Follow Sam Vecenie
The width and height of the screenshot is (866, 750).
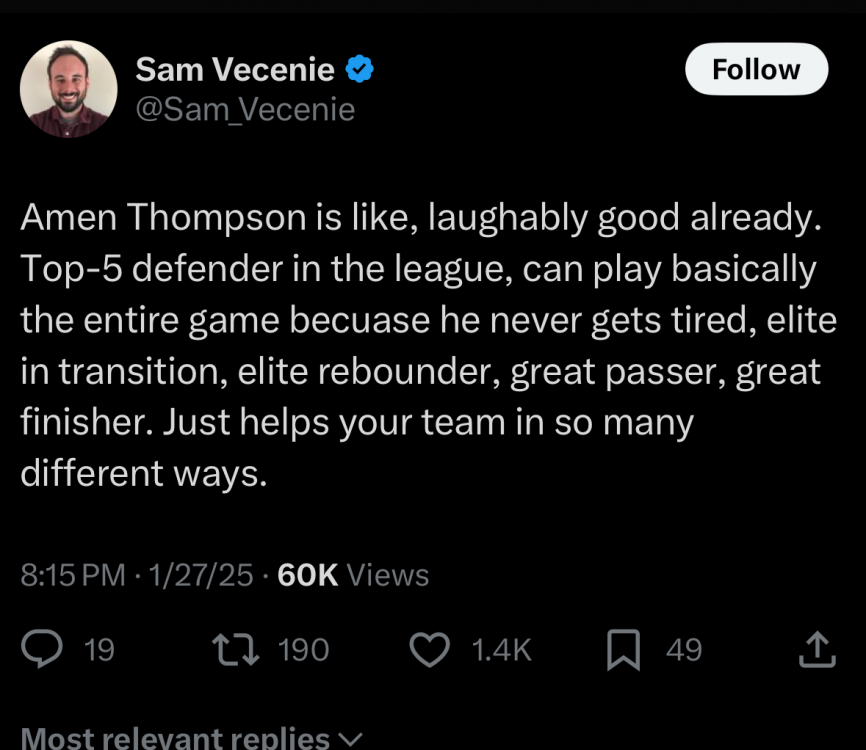coord(756,70)
